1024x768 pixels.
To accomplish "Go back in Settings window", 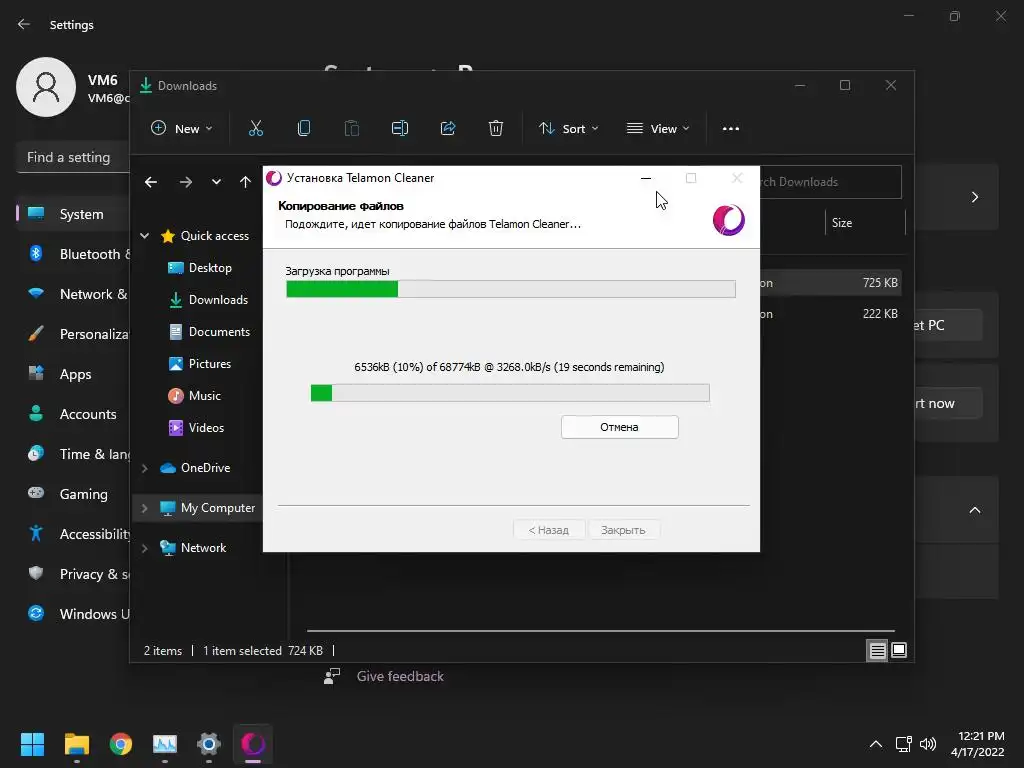I will [x=24, y=24].
